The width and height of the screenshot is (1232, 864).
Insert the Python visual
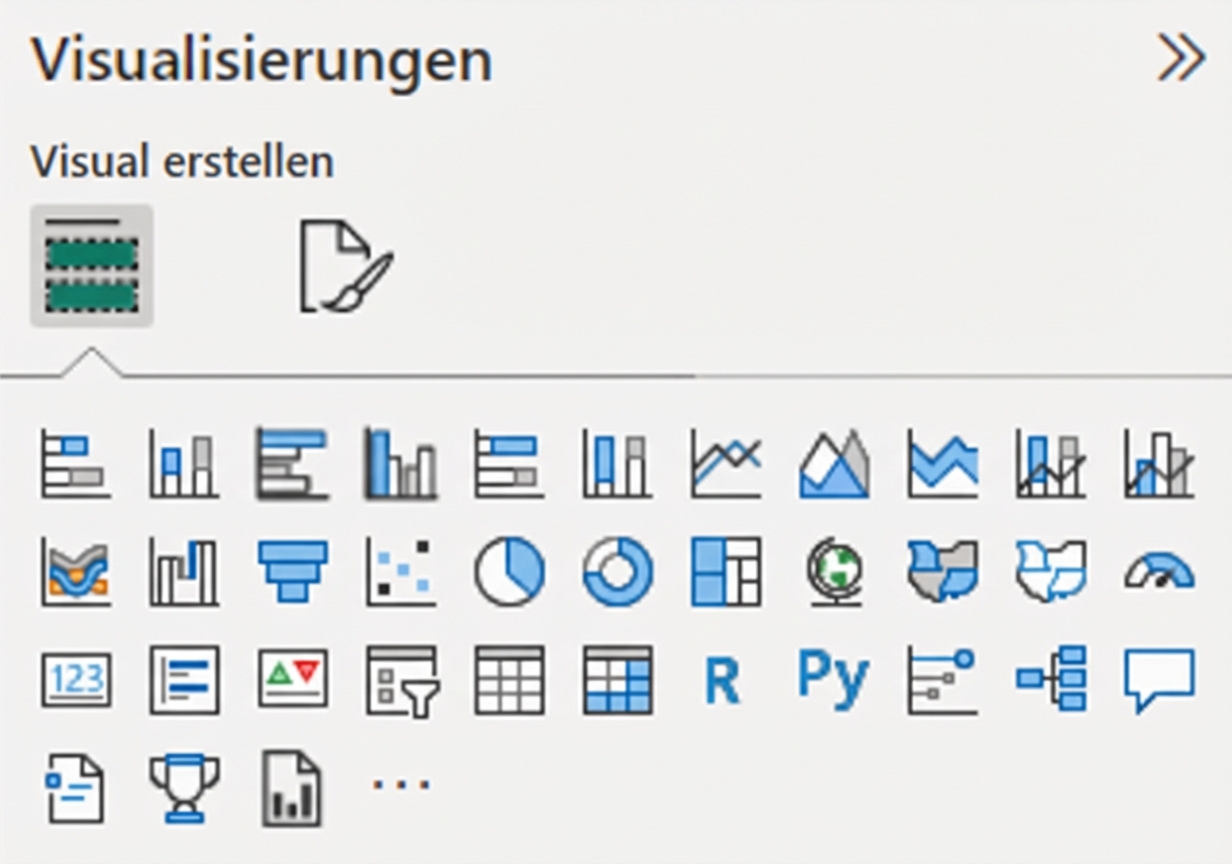tap(833, 679)
